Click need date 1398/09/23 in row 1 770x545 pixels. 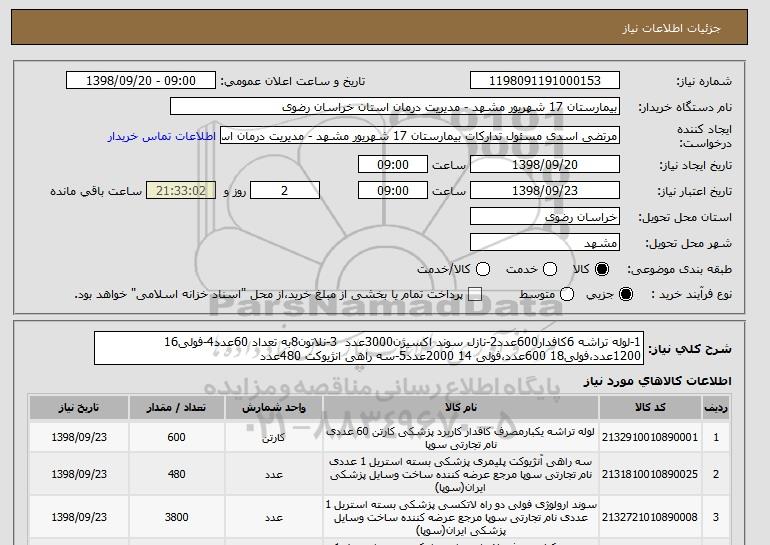79,437
